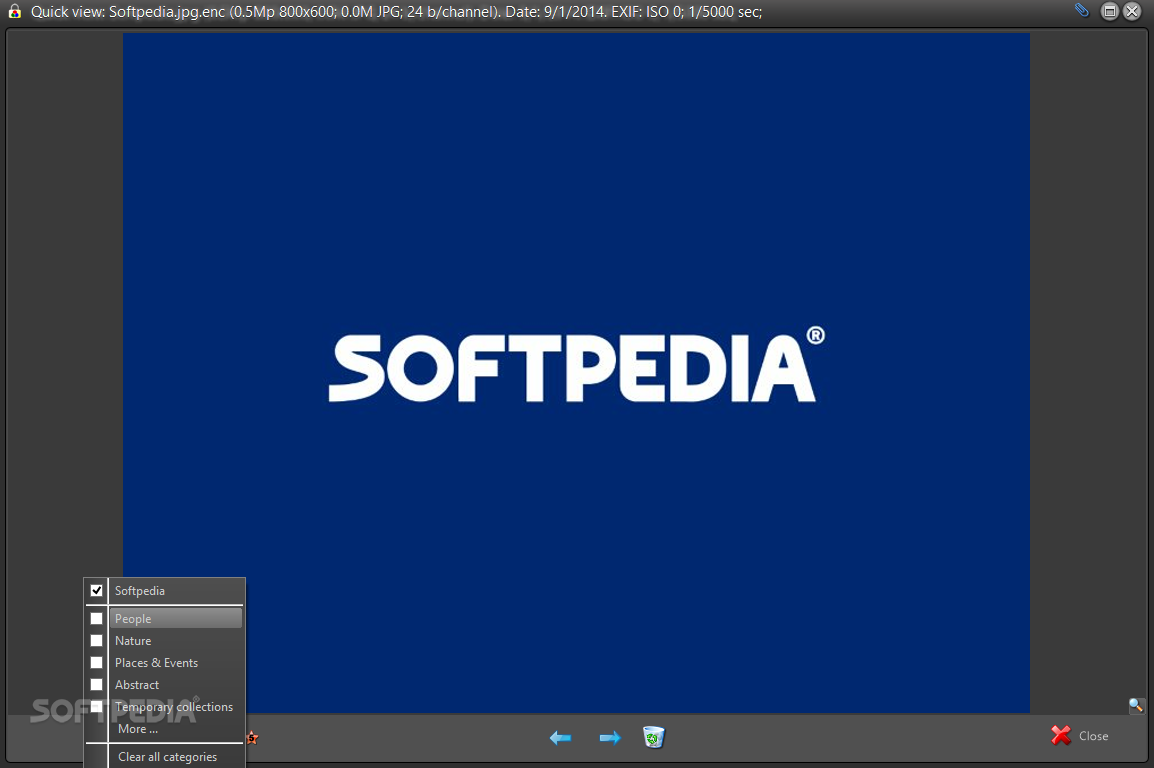
Task: Select the People menu entry label
Action: (132, 619)
